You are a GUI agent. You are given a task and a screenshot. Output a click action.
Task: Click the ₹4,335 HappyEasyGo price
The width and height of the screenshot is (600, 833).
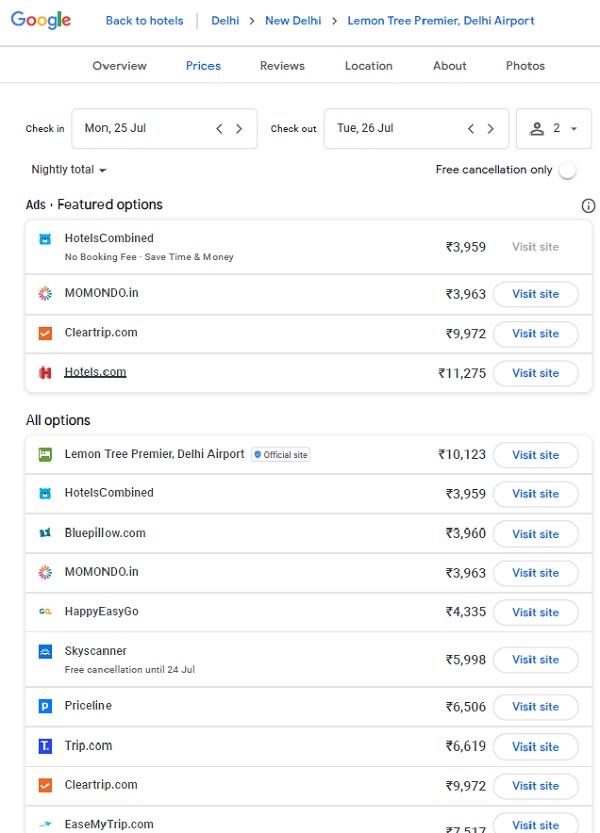tap(466, 612)
